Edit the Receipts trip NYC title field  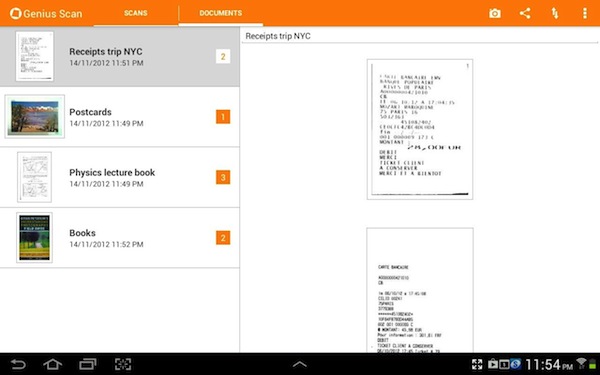coord(420,36)
